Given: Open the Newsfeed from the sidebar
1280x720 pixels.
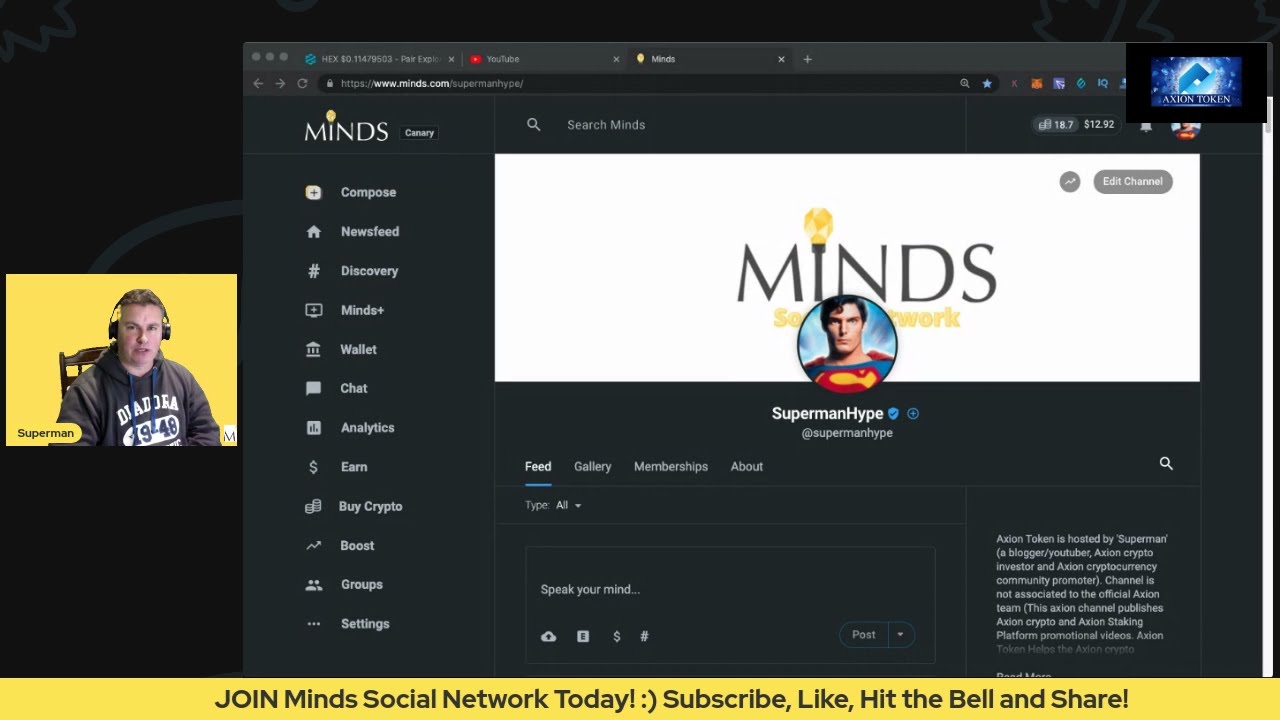Looking at the screenshot, I should [x=368, y=231].
